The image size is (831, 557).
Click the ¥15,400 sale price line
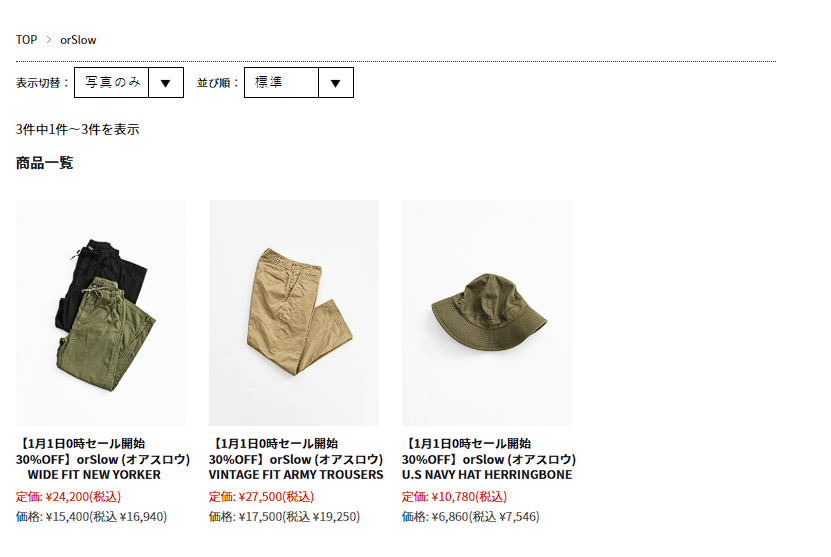pos(91,517)
